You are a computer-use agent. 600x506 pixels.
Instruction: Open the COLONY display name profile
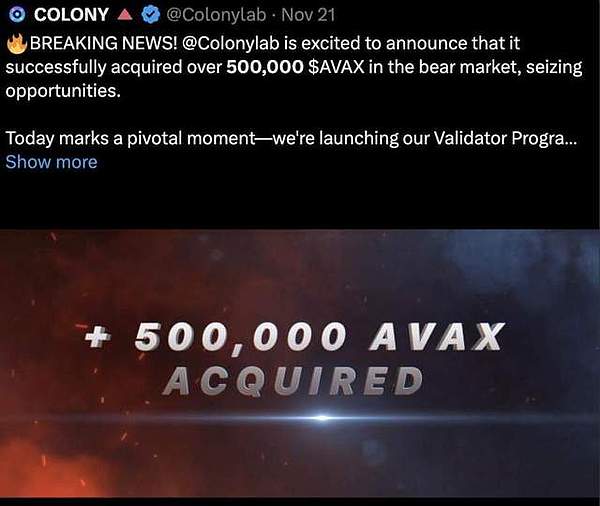(x=71, y=15)
